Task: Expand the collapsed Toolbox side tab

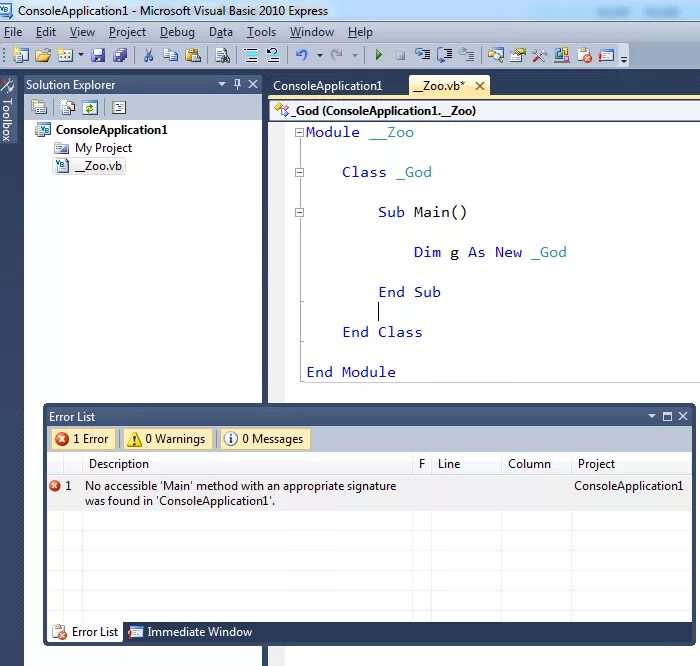Action: coord(7,110)
